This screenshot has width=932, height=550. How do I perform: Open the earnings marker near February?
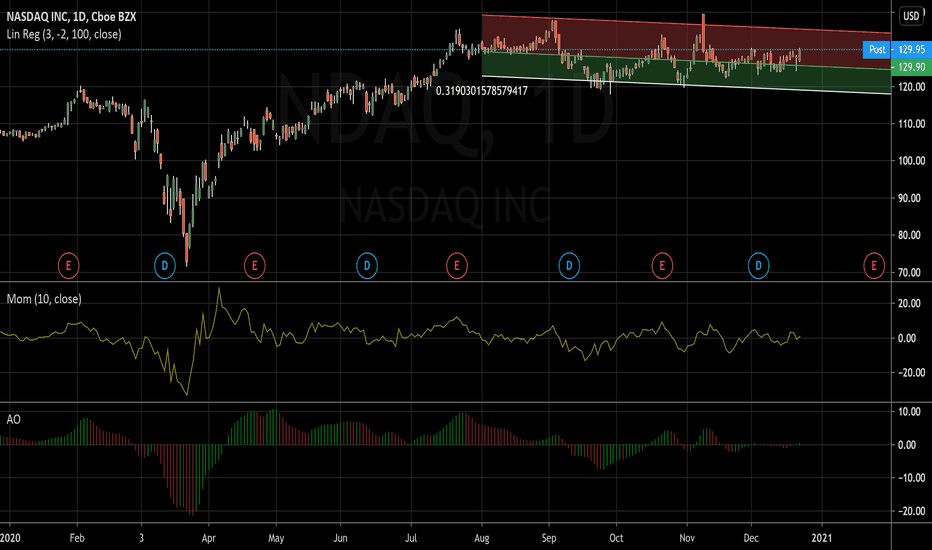68,266
